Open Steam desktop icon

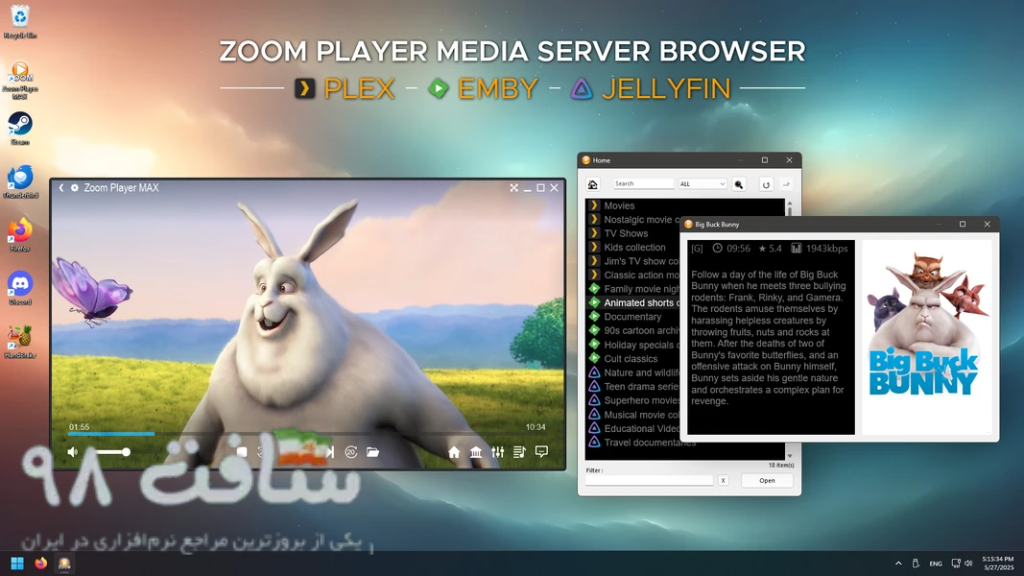tap(20, 128)
